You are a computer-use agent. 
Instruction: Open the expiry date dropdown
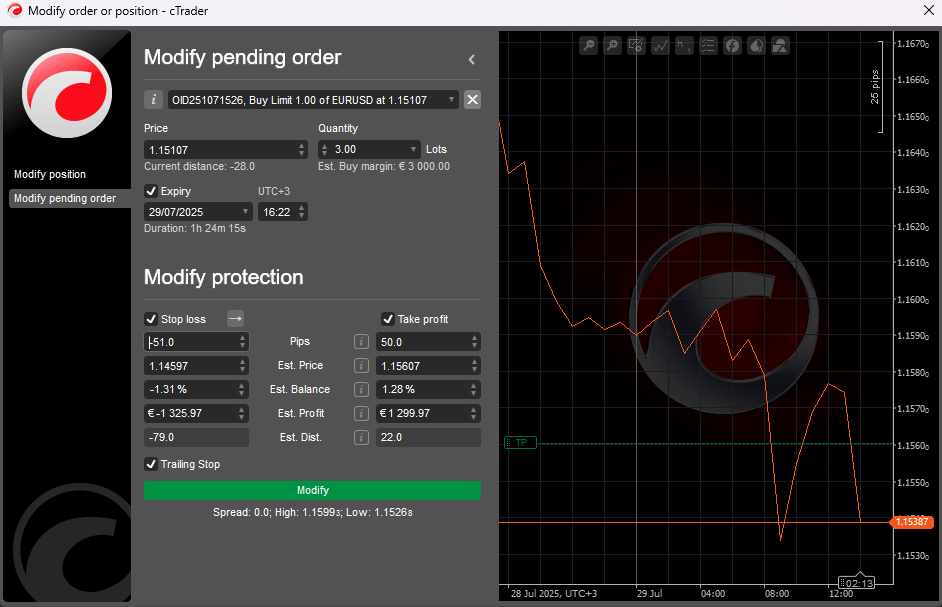[x=246, y=212]
